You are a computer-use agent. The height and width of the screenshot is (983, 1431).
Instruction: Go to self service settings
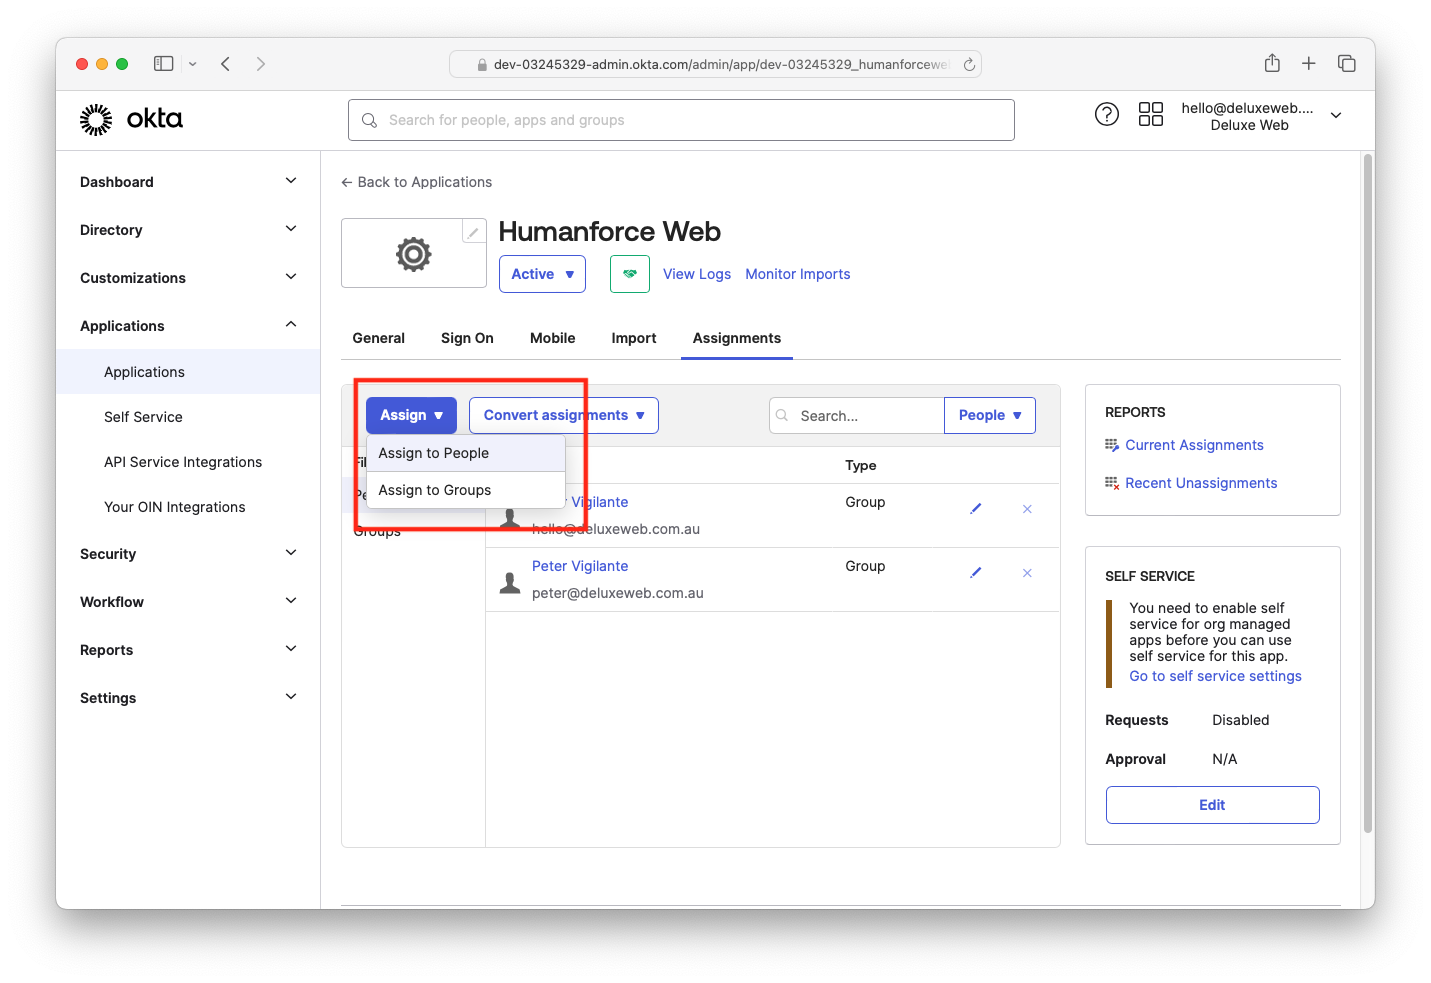tap(1215, 676)
